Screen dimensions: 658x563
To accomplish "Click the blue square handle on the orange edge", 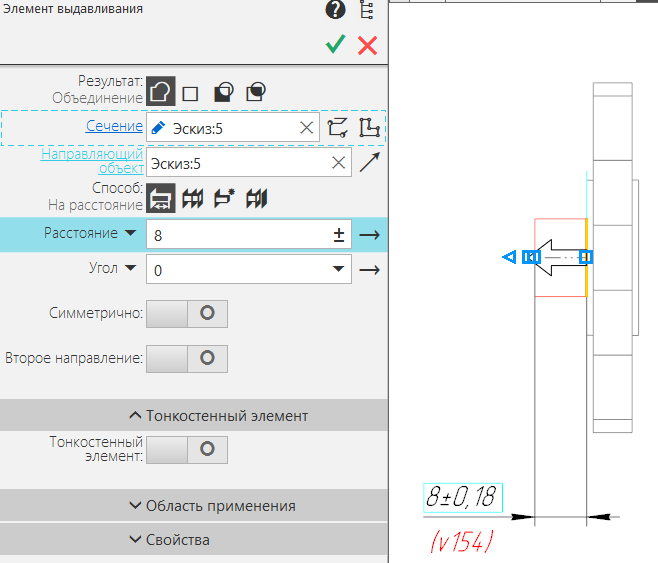I will [x=586, y=257].
